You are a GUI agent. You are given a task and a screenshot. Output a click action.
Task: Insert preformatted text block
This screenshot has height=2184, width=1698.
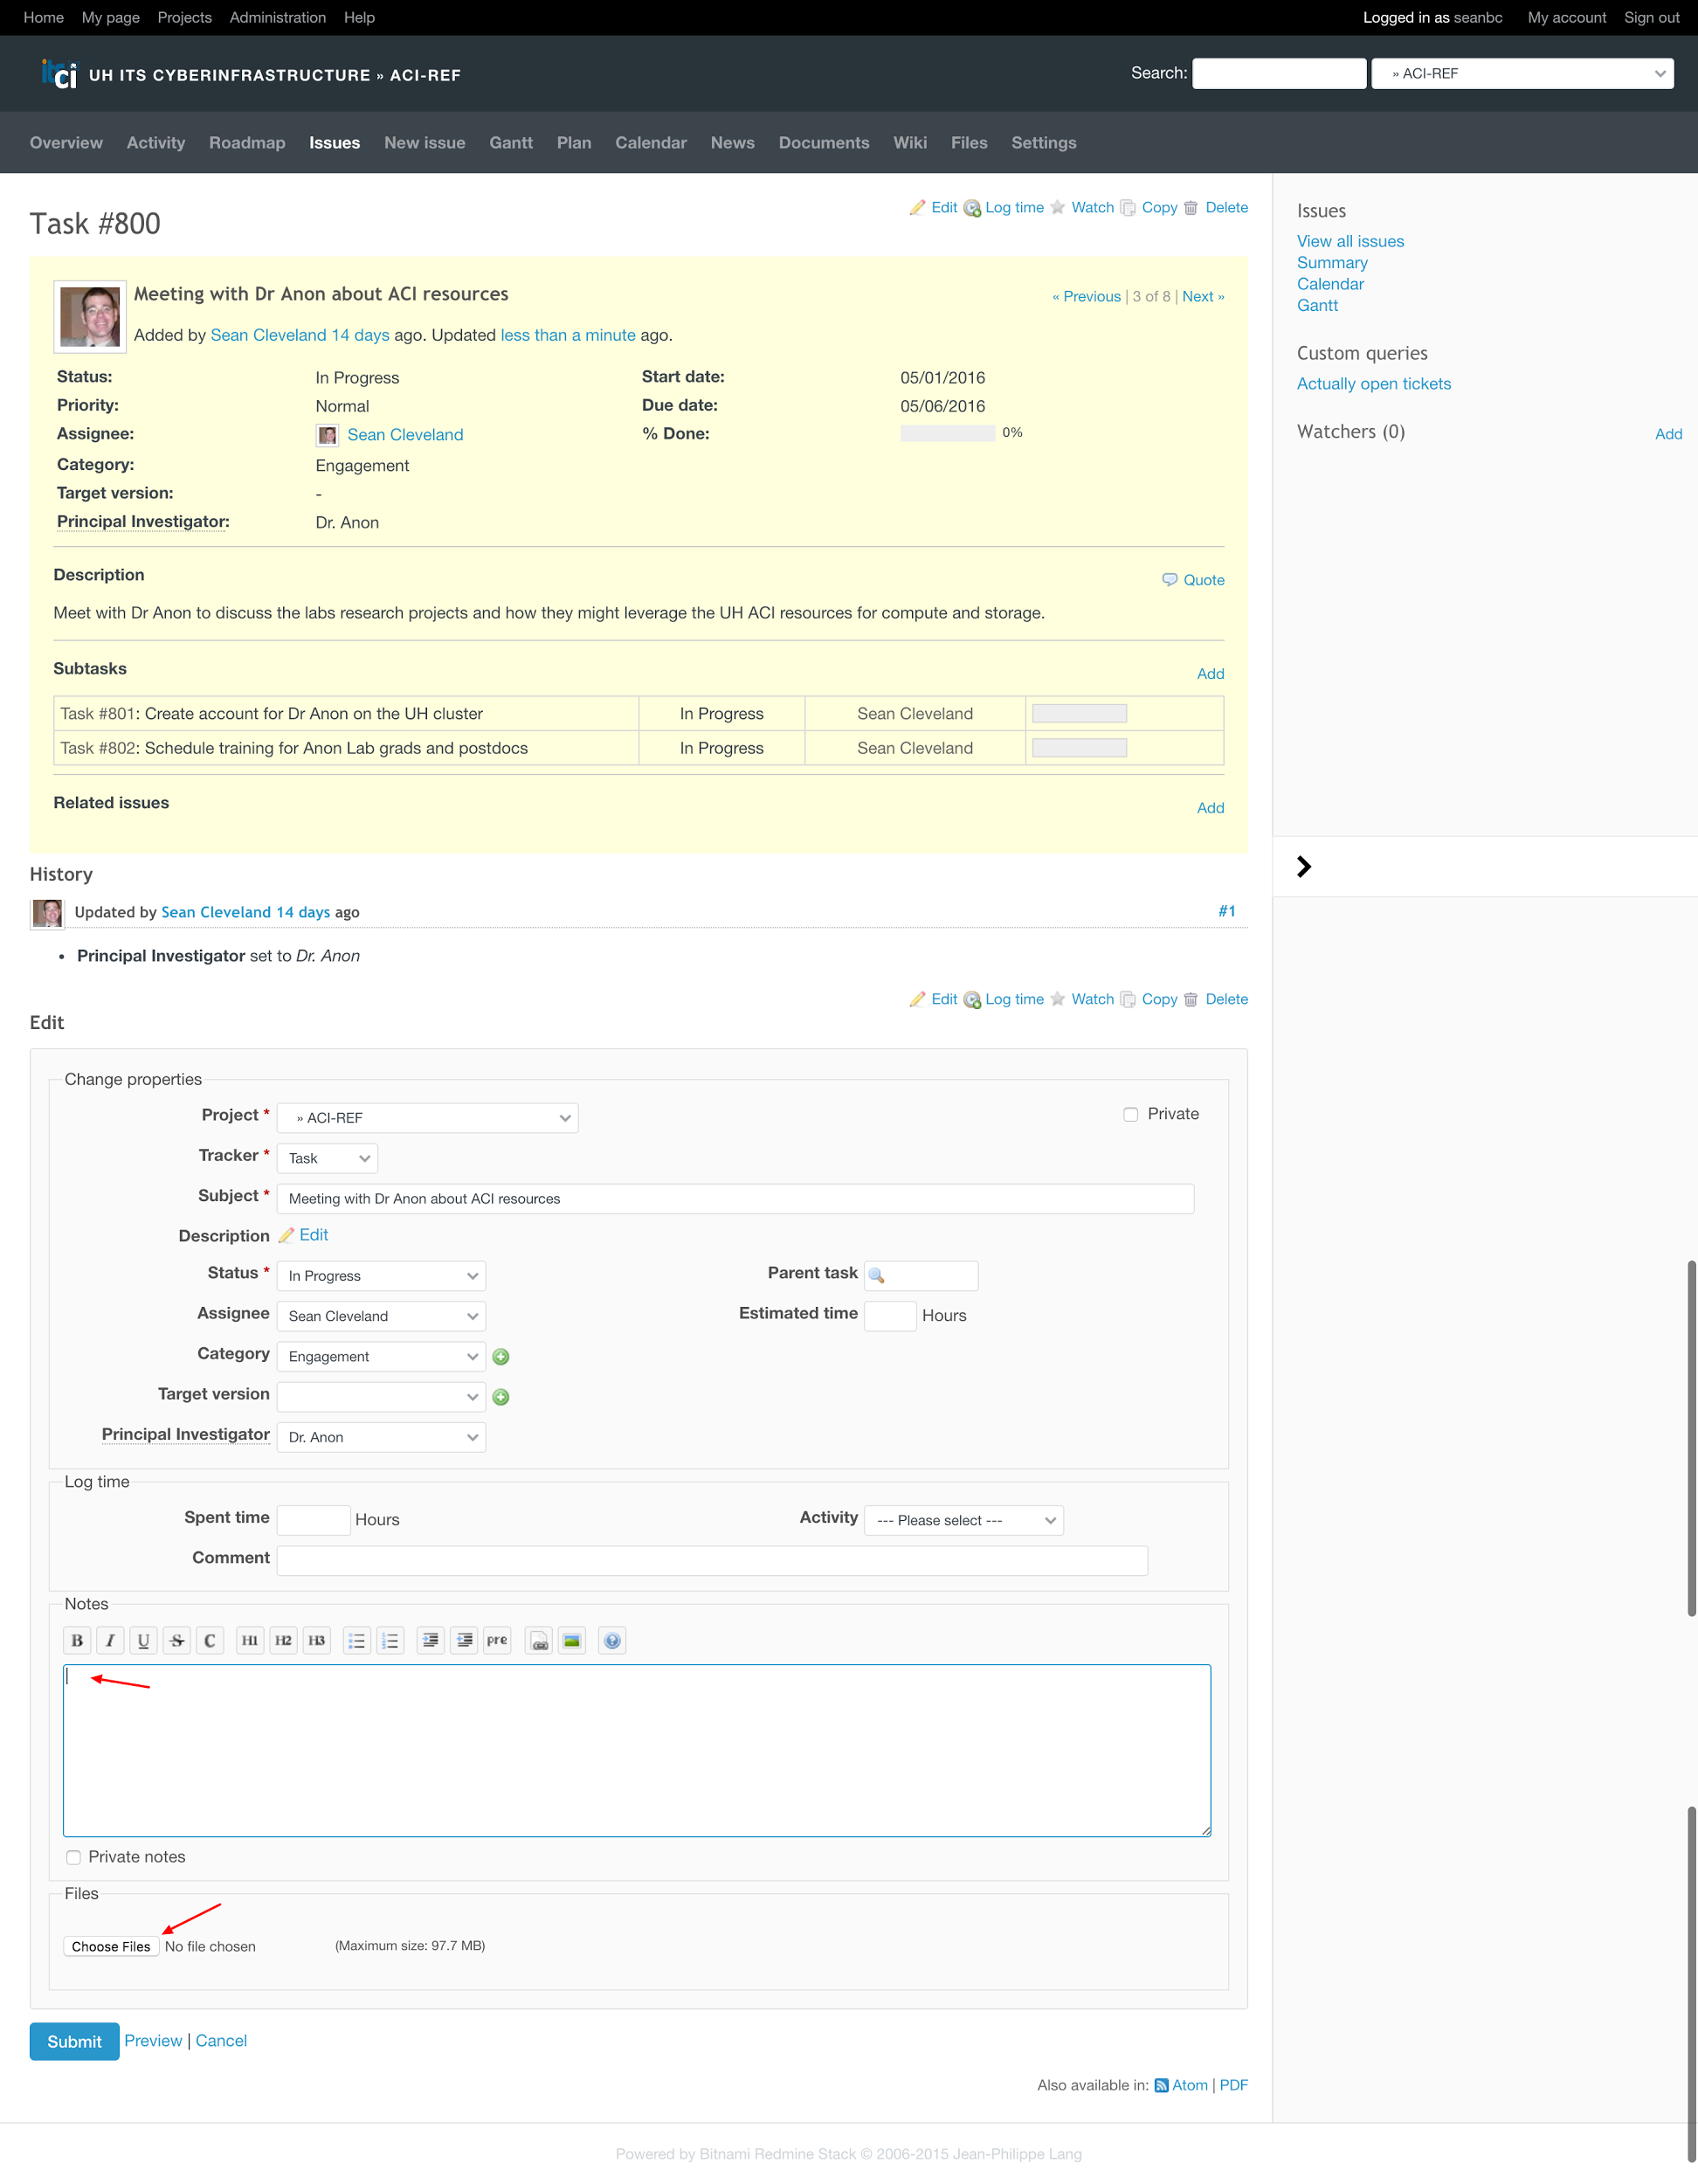pyautogui.click(x=497, y=1640)
